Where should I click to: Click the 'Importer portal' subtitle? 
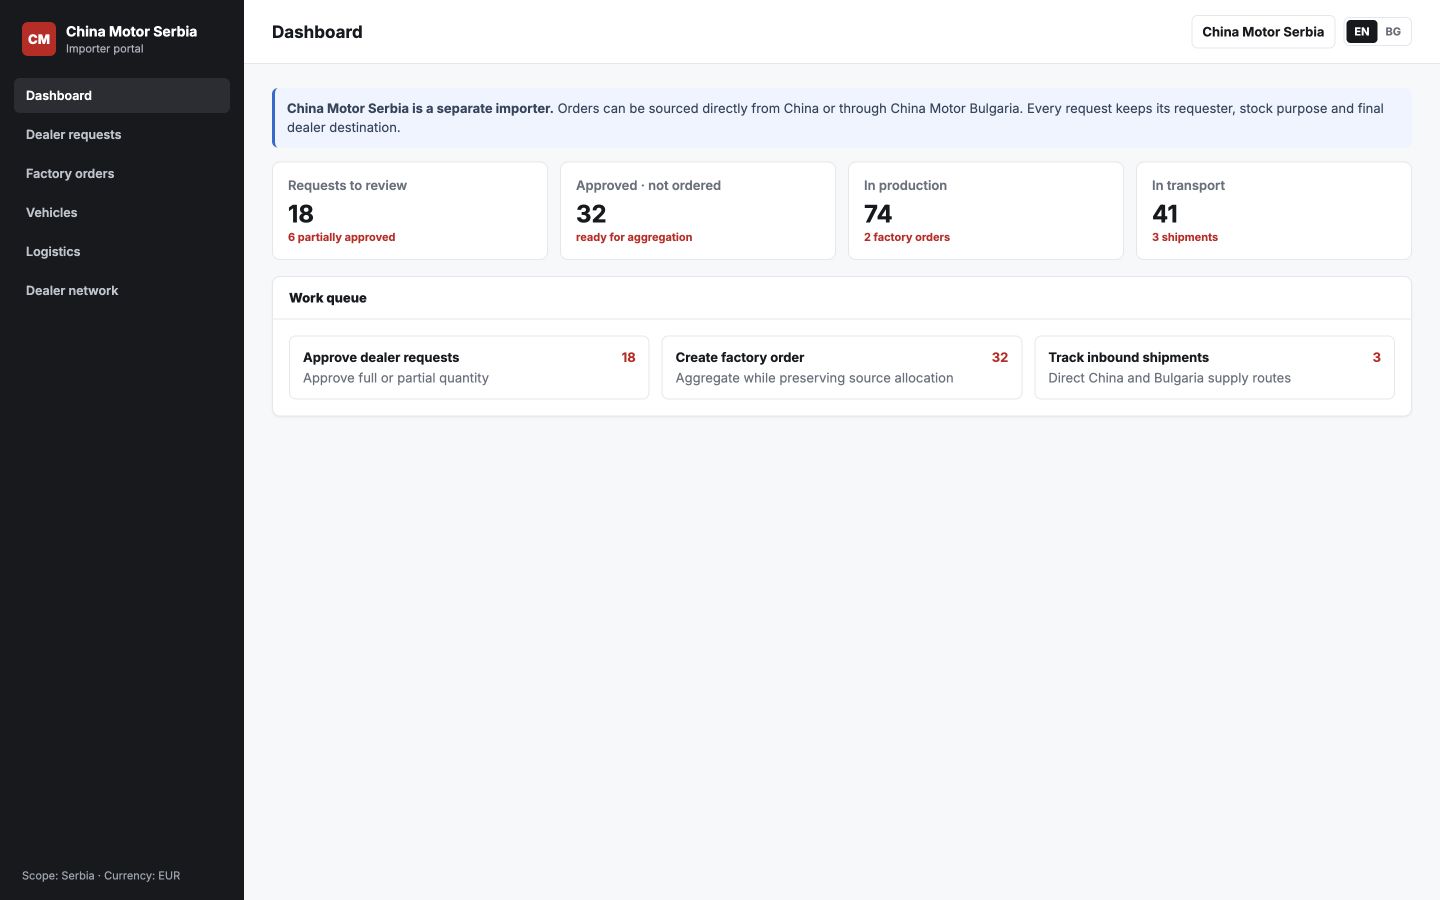coord(105,49)
